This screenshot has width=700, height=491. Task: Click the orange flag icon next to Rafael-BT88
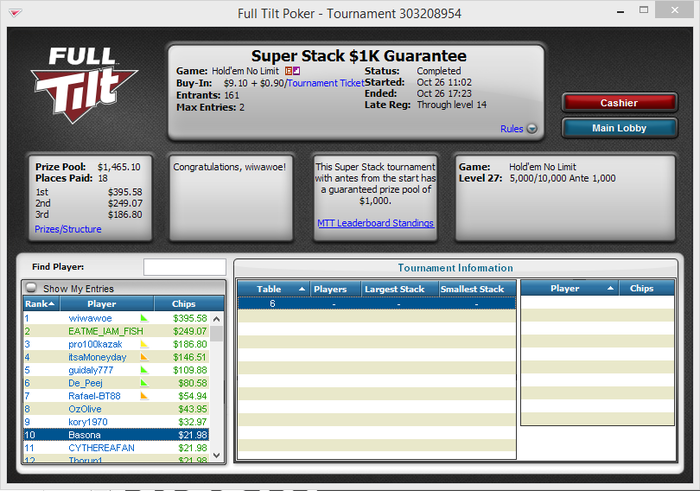(144, 395)
